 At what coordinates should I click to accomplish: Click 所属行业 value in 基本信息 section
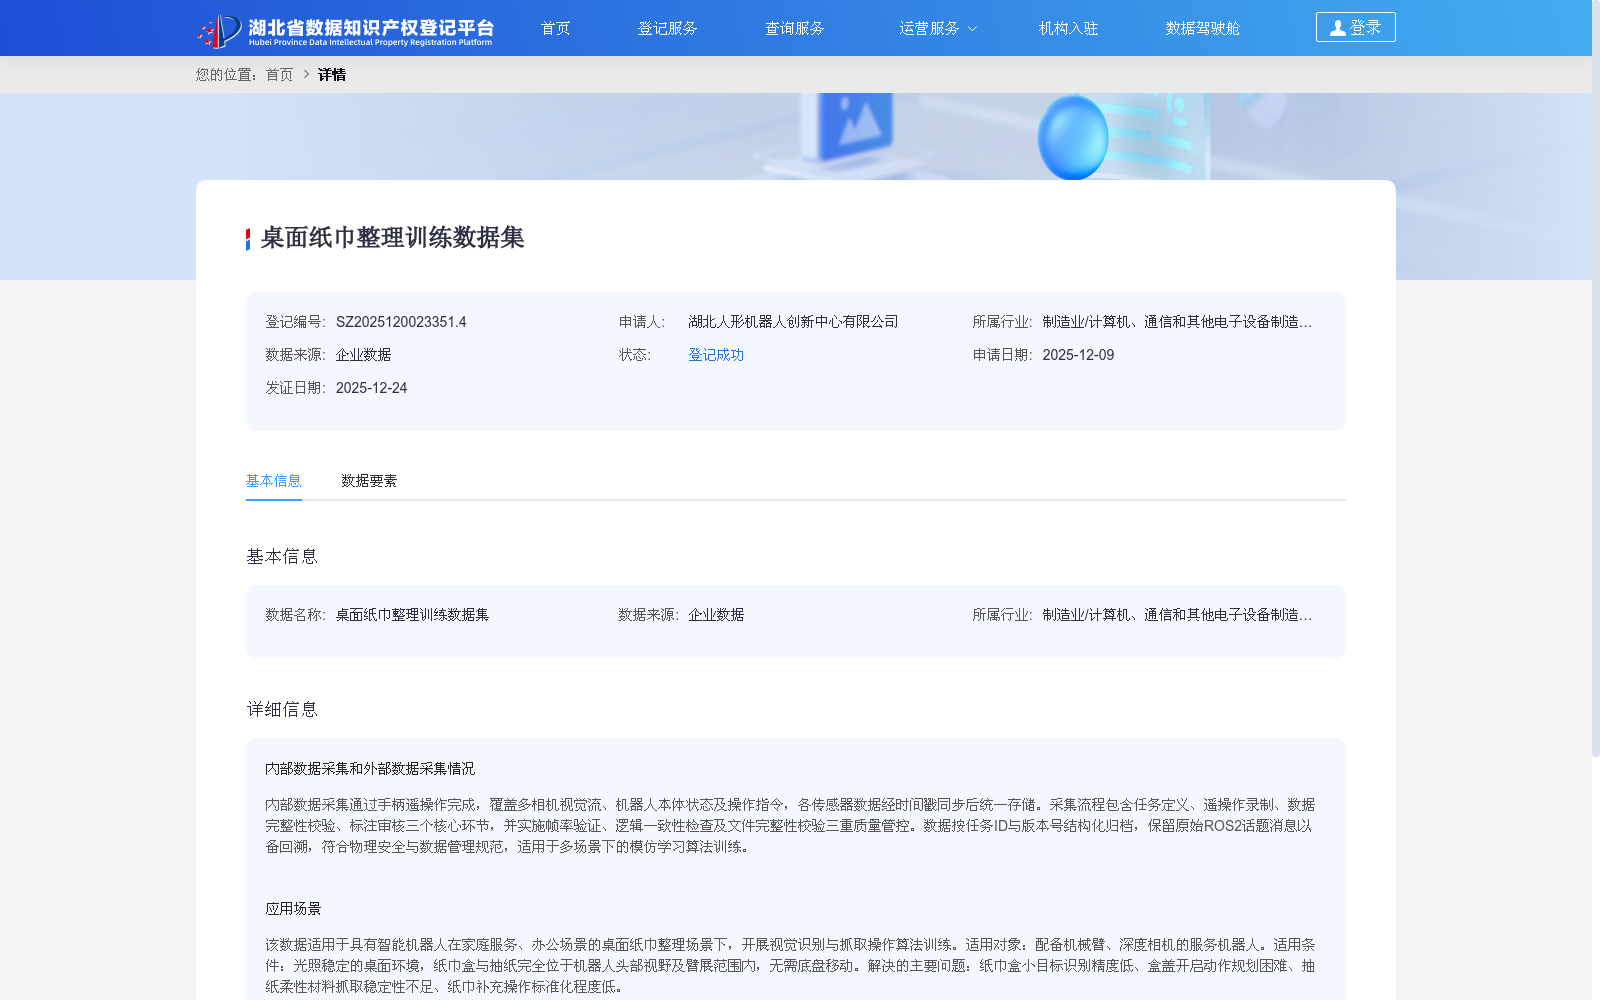[x=1177, y=615]
